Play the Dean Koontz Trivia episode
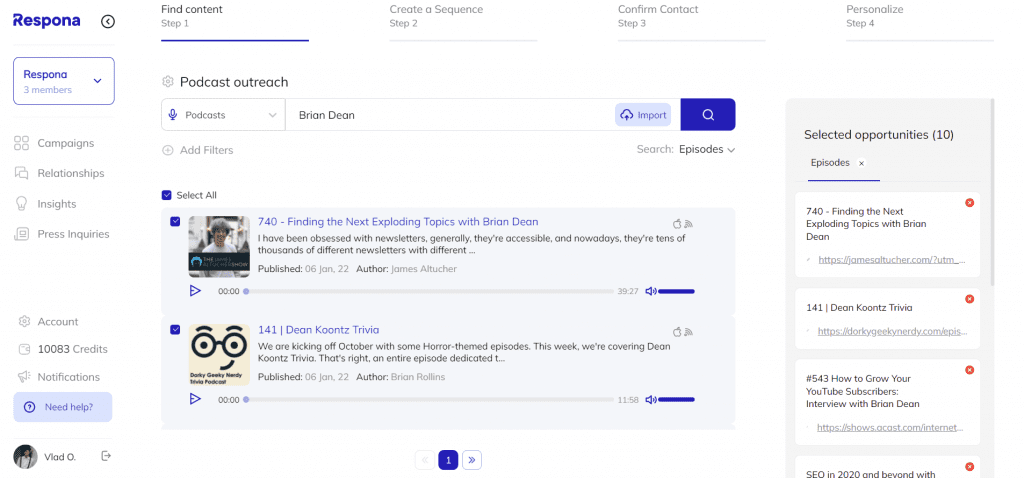1024x478 pixels. (x=195, y=399)
